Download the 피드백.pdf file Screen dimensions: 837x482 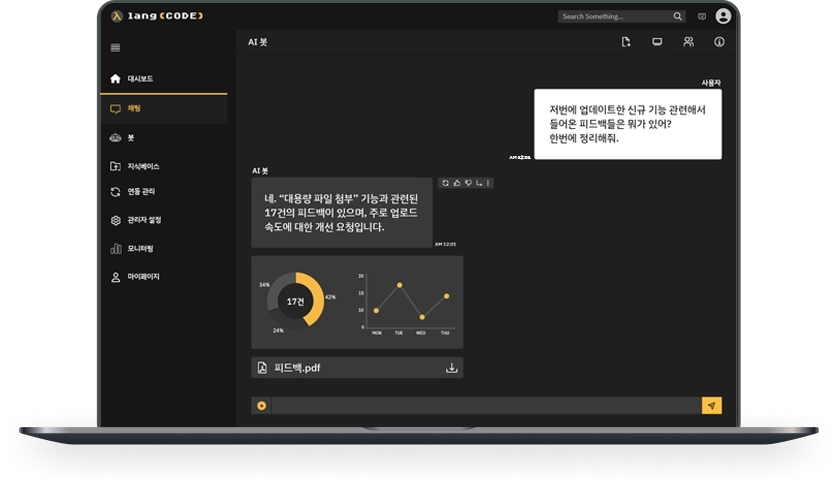click(x=452, y=368)
